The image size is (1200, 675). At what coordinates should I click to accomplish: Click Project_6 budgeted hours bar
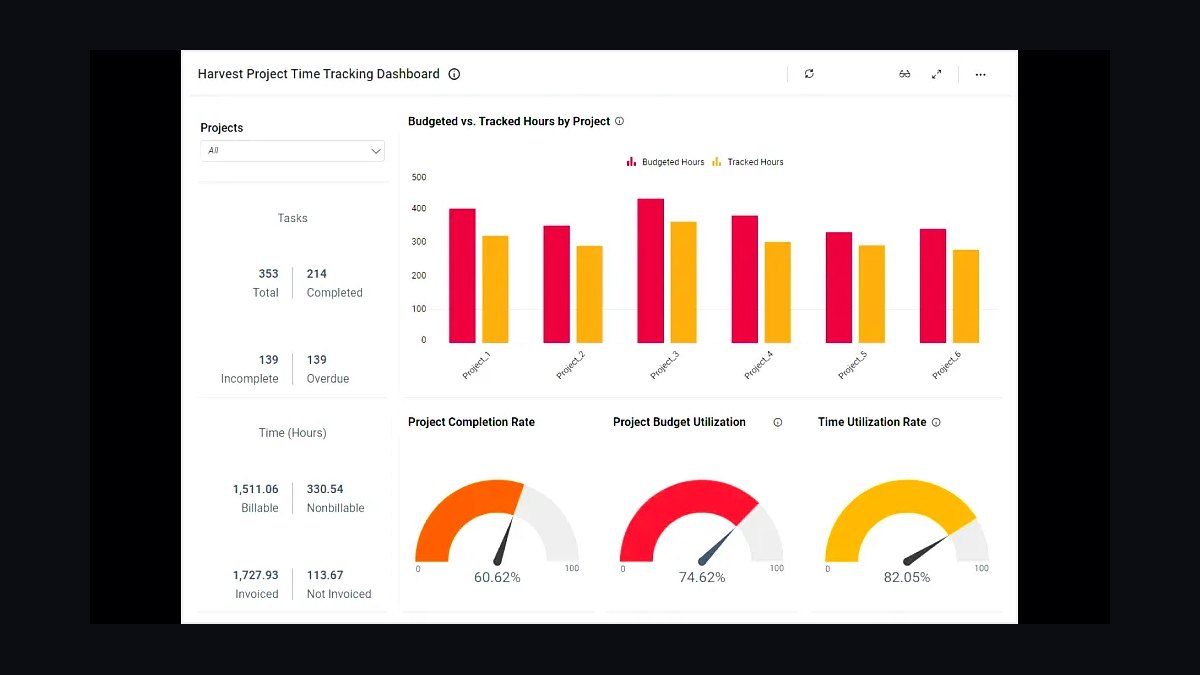(933, 286)
